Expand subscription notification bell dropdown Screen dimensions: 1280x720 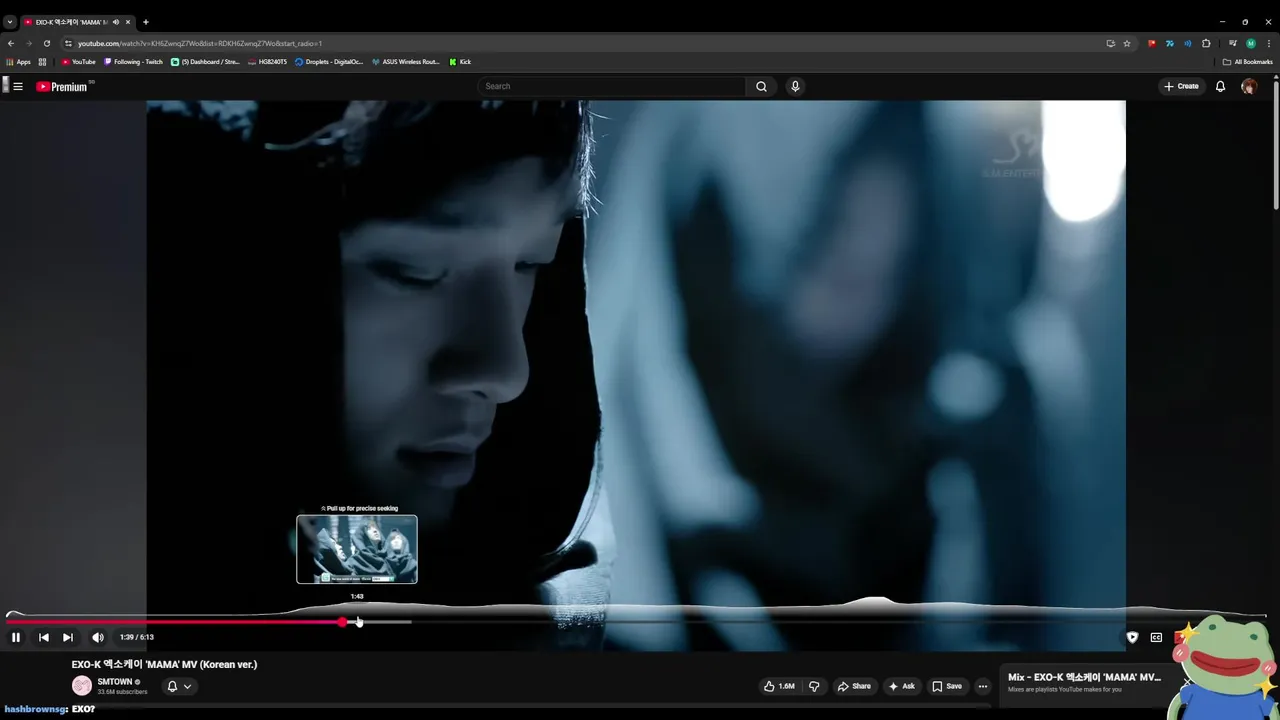(x=179, y=686)
